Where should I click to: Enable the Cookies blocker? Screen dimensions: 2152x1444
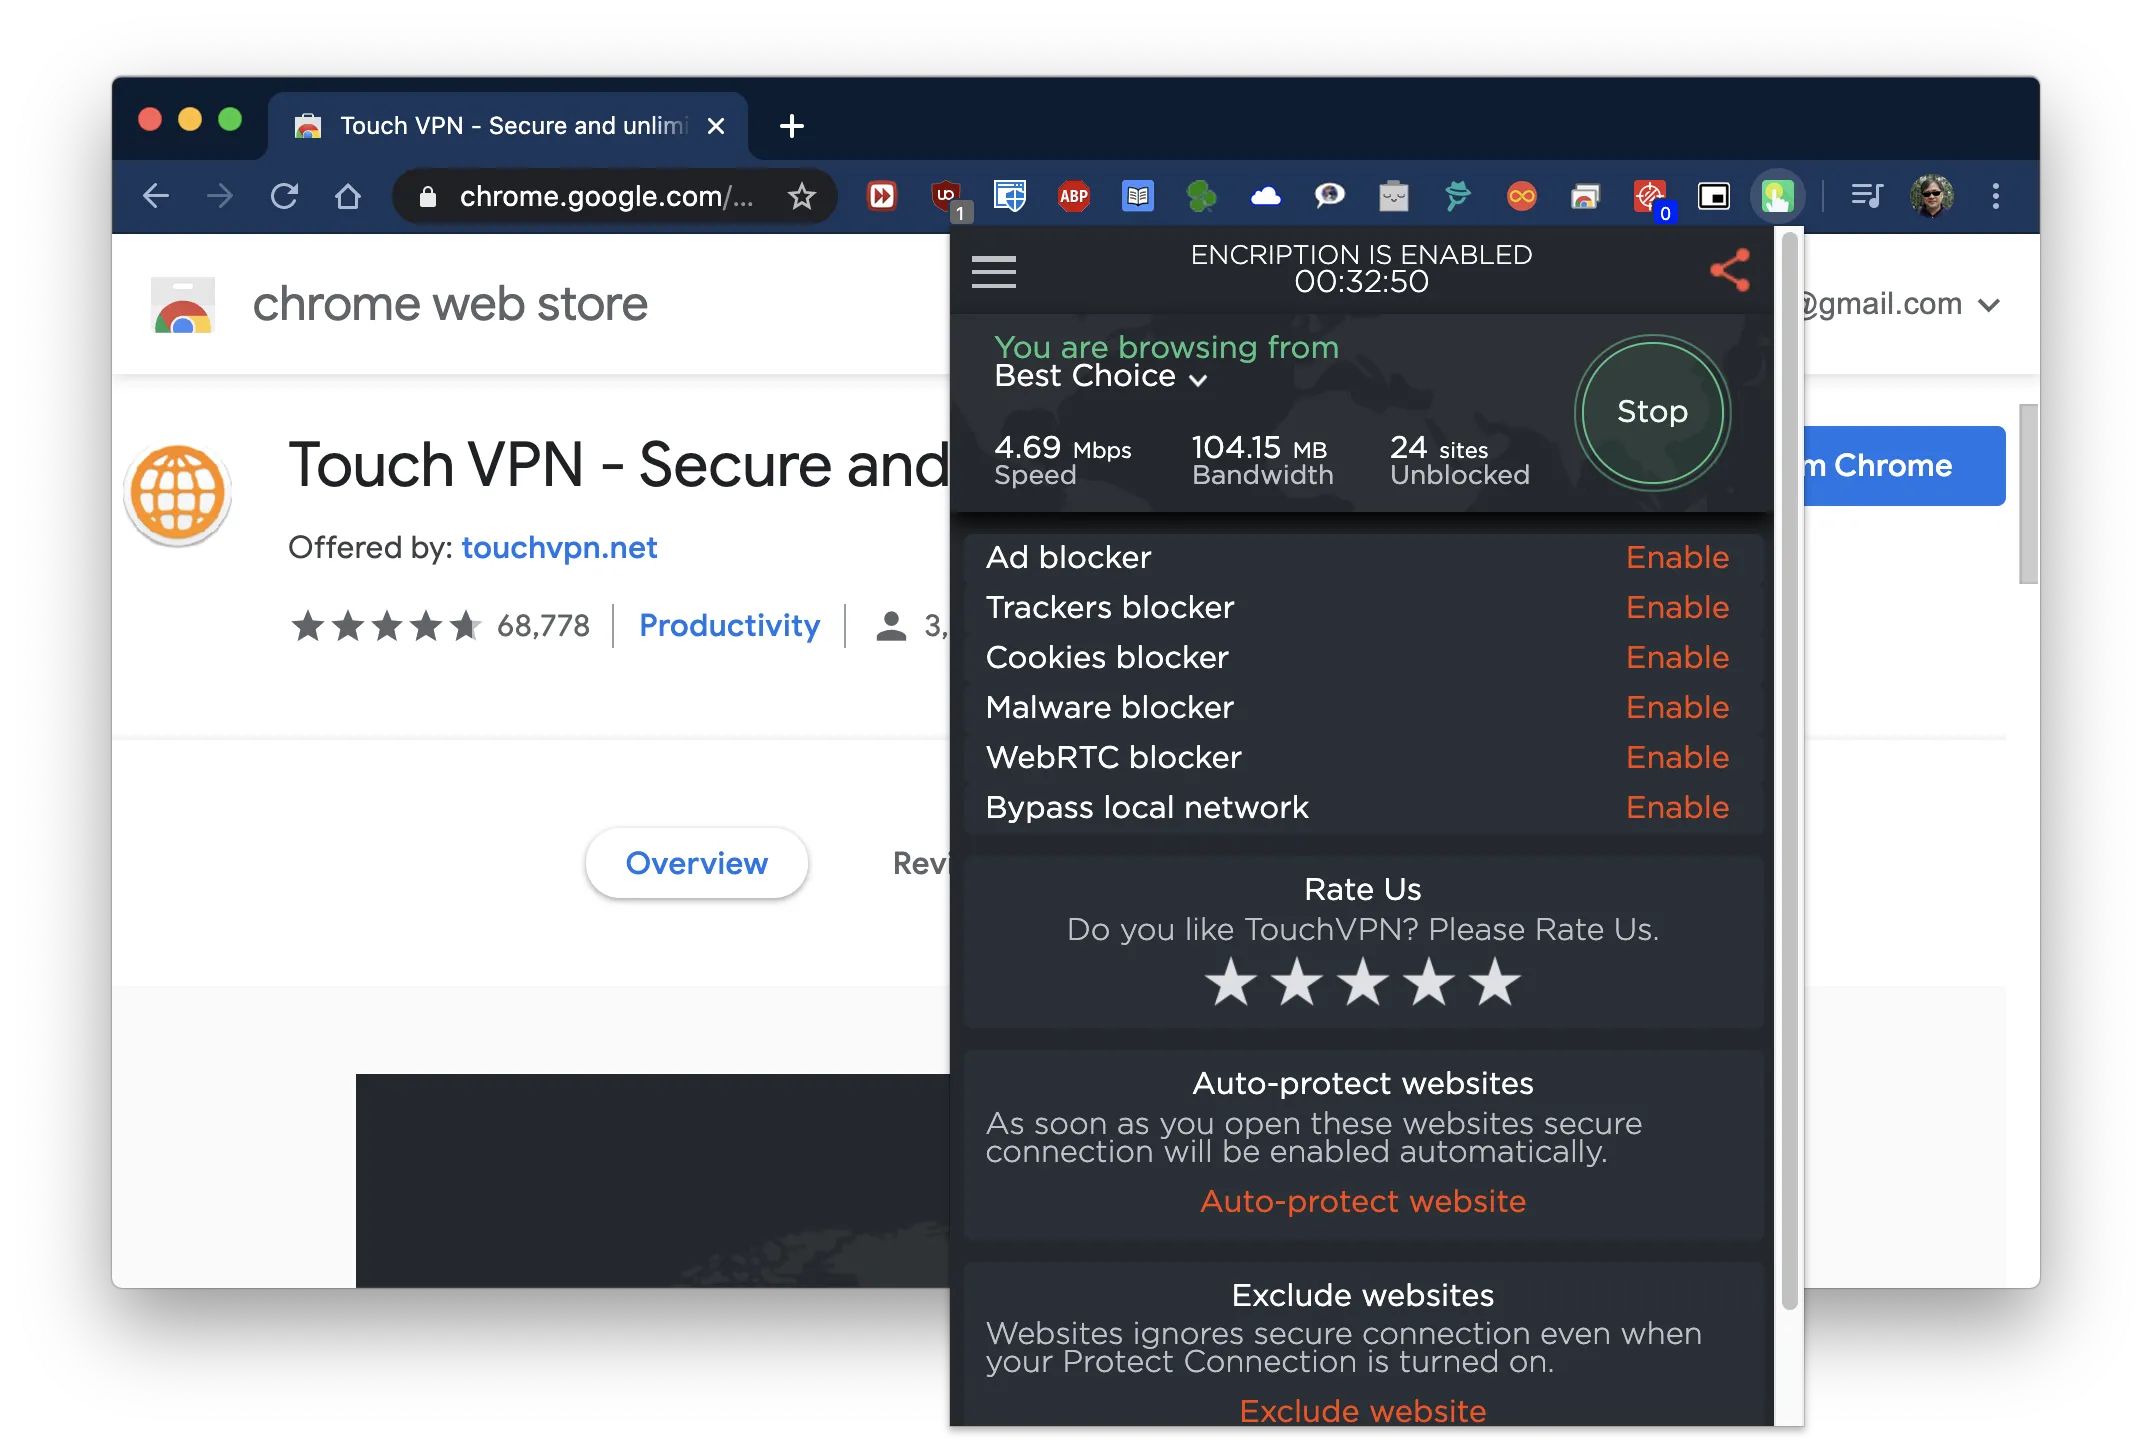pyautogui.click(x=1677, y=657)
